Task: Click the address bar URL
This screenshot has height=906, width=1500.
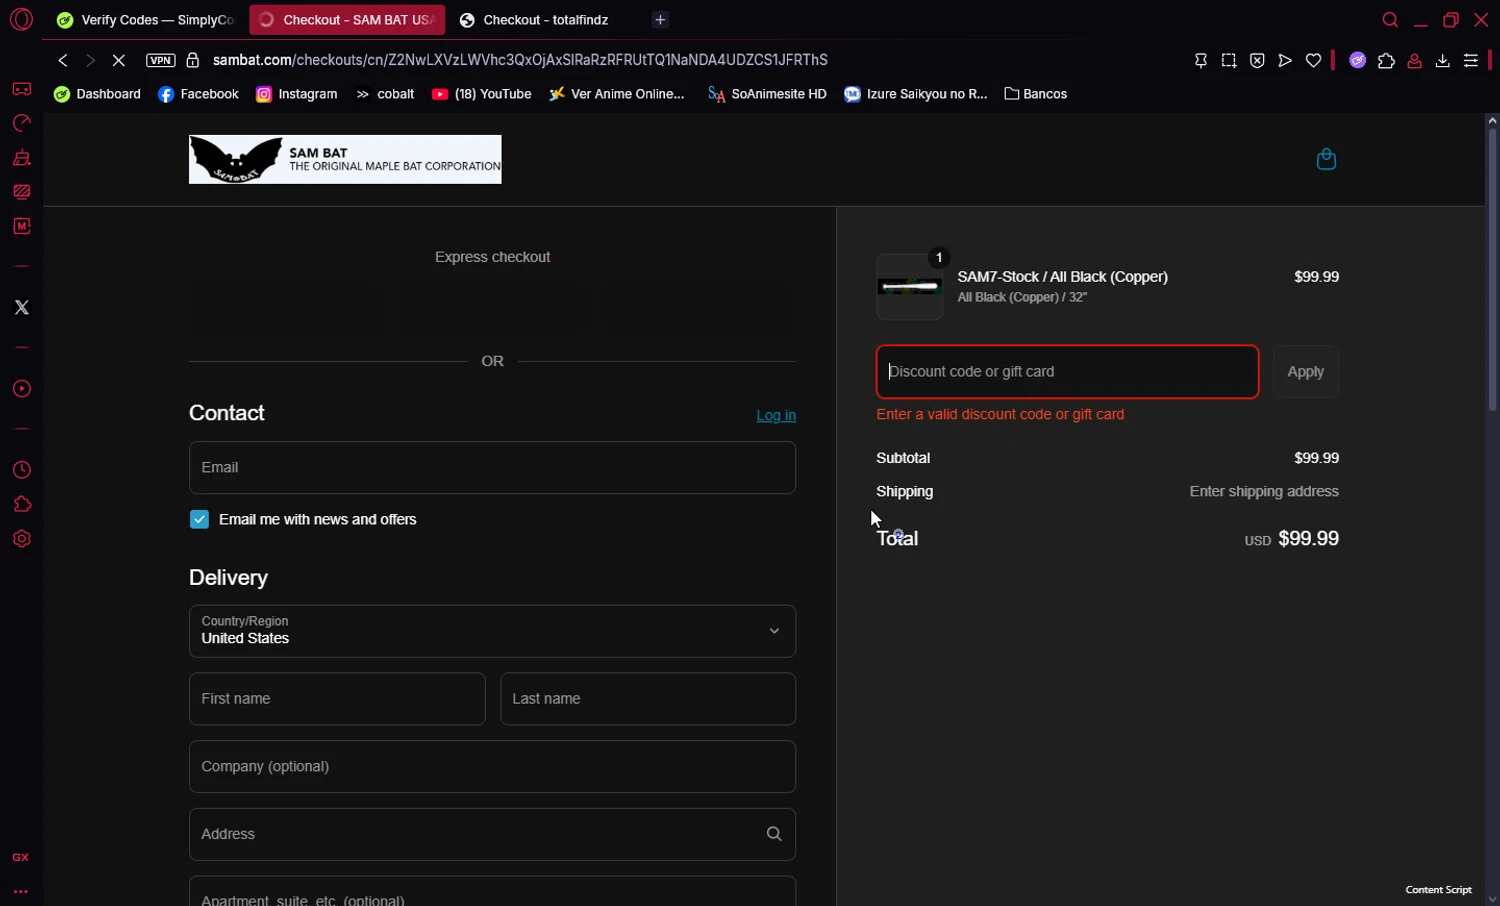Action: pos(520,60)
